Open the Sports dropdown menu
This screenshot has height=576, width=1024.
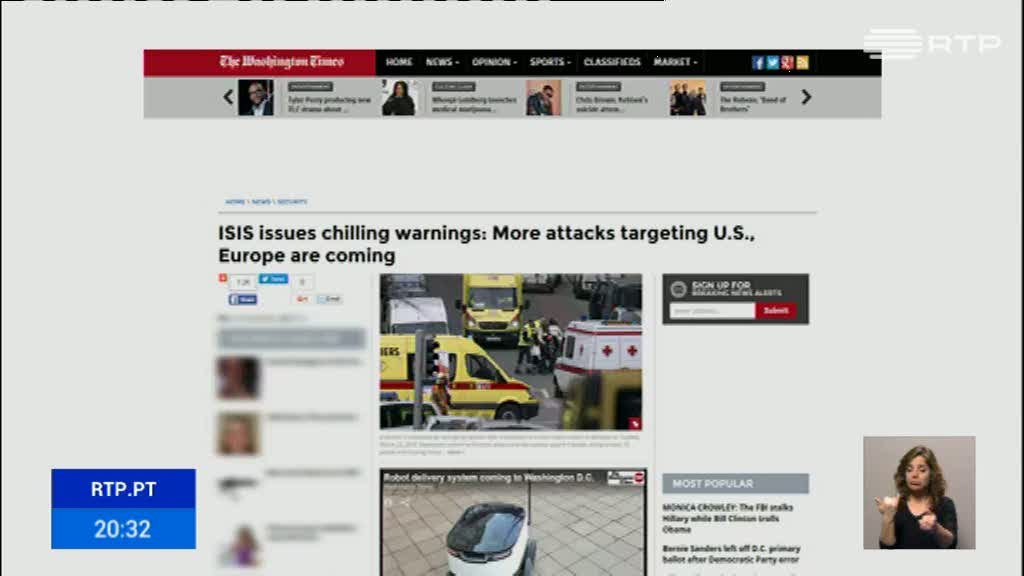[550, 62]
